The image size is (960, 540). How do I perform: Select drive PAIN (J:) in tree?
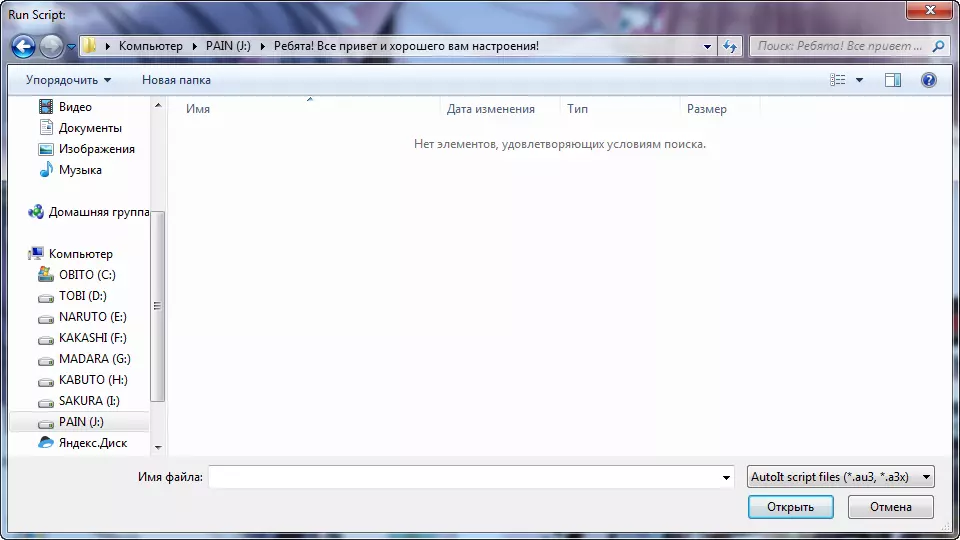pos(80,422)
